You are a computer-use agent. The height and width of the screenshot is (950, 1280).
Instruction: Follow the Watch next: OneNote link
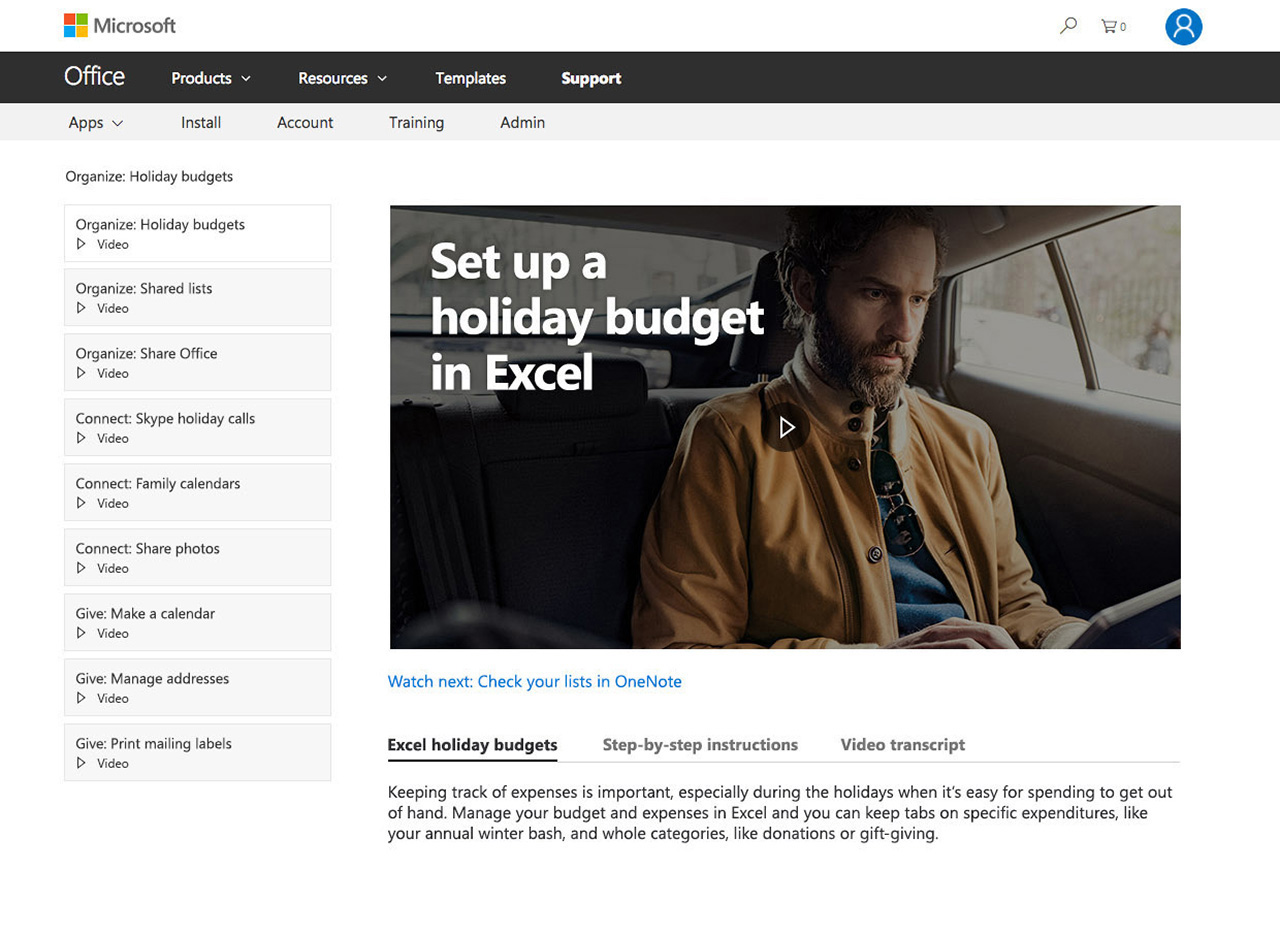(x=534, y=682)
